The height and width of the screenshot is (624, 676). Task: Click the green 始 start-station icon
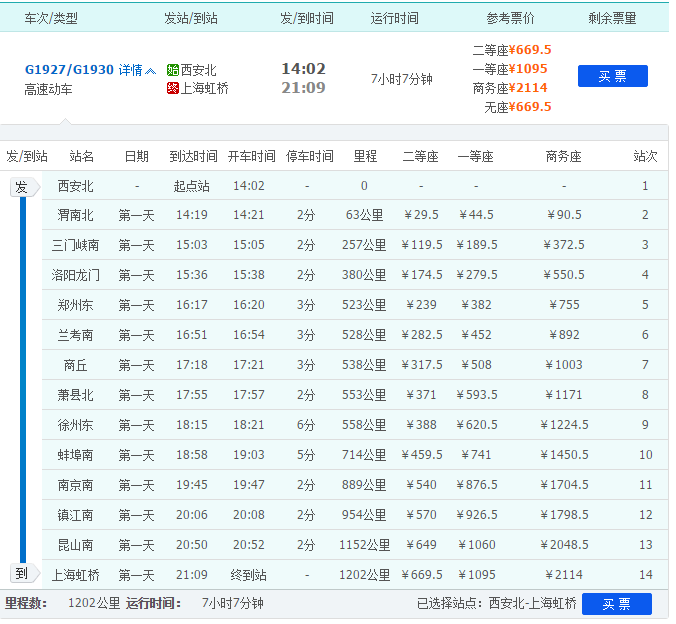pos(172,70)
